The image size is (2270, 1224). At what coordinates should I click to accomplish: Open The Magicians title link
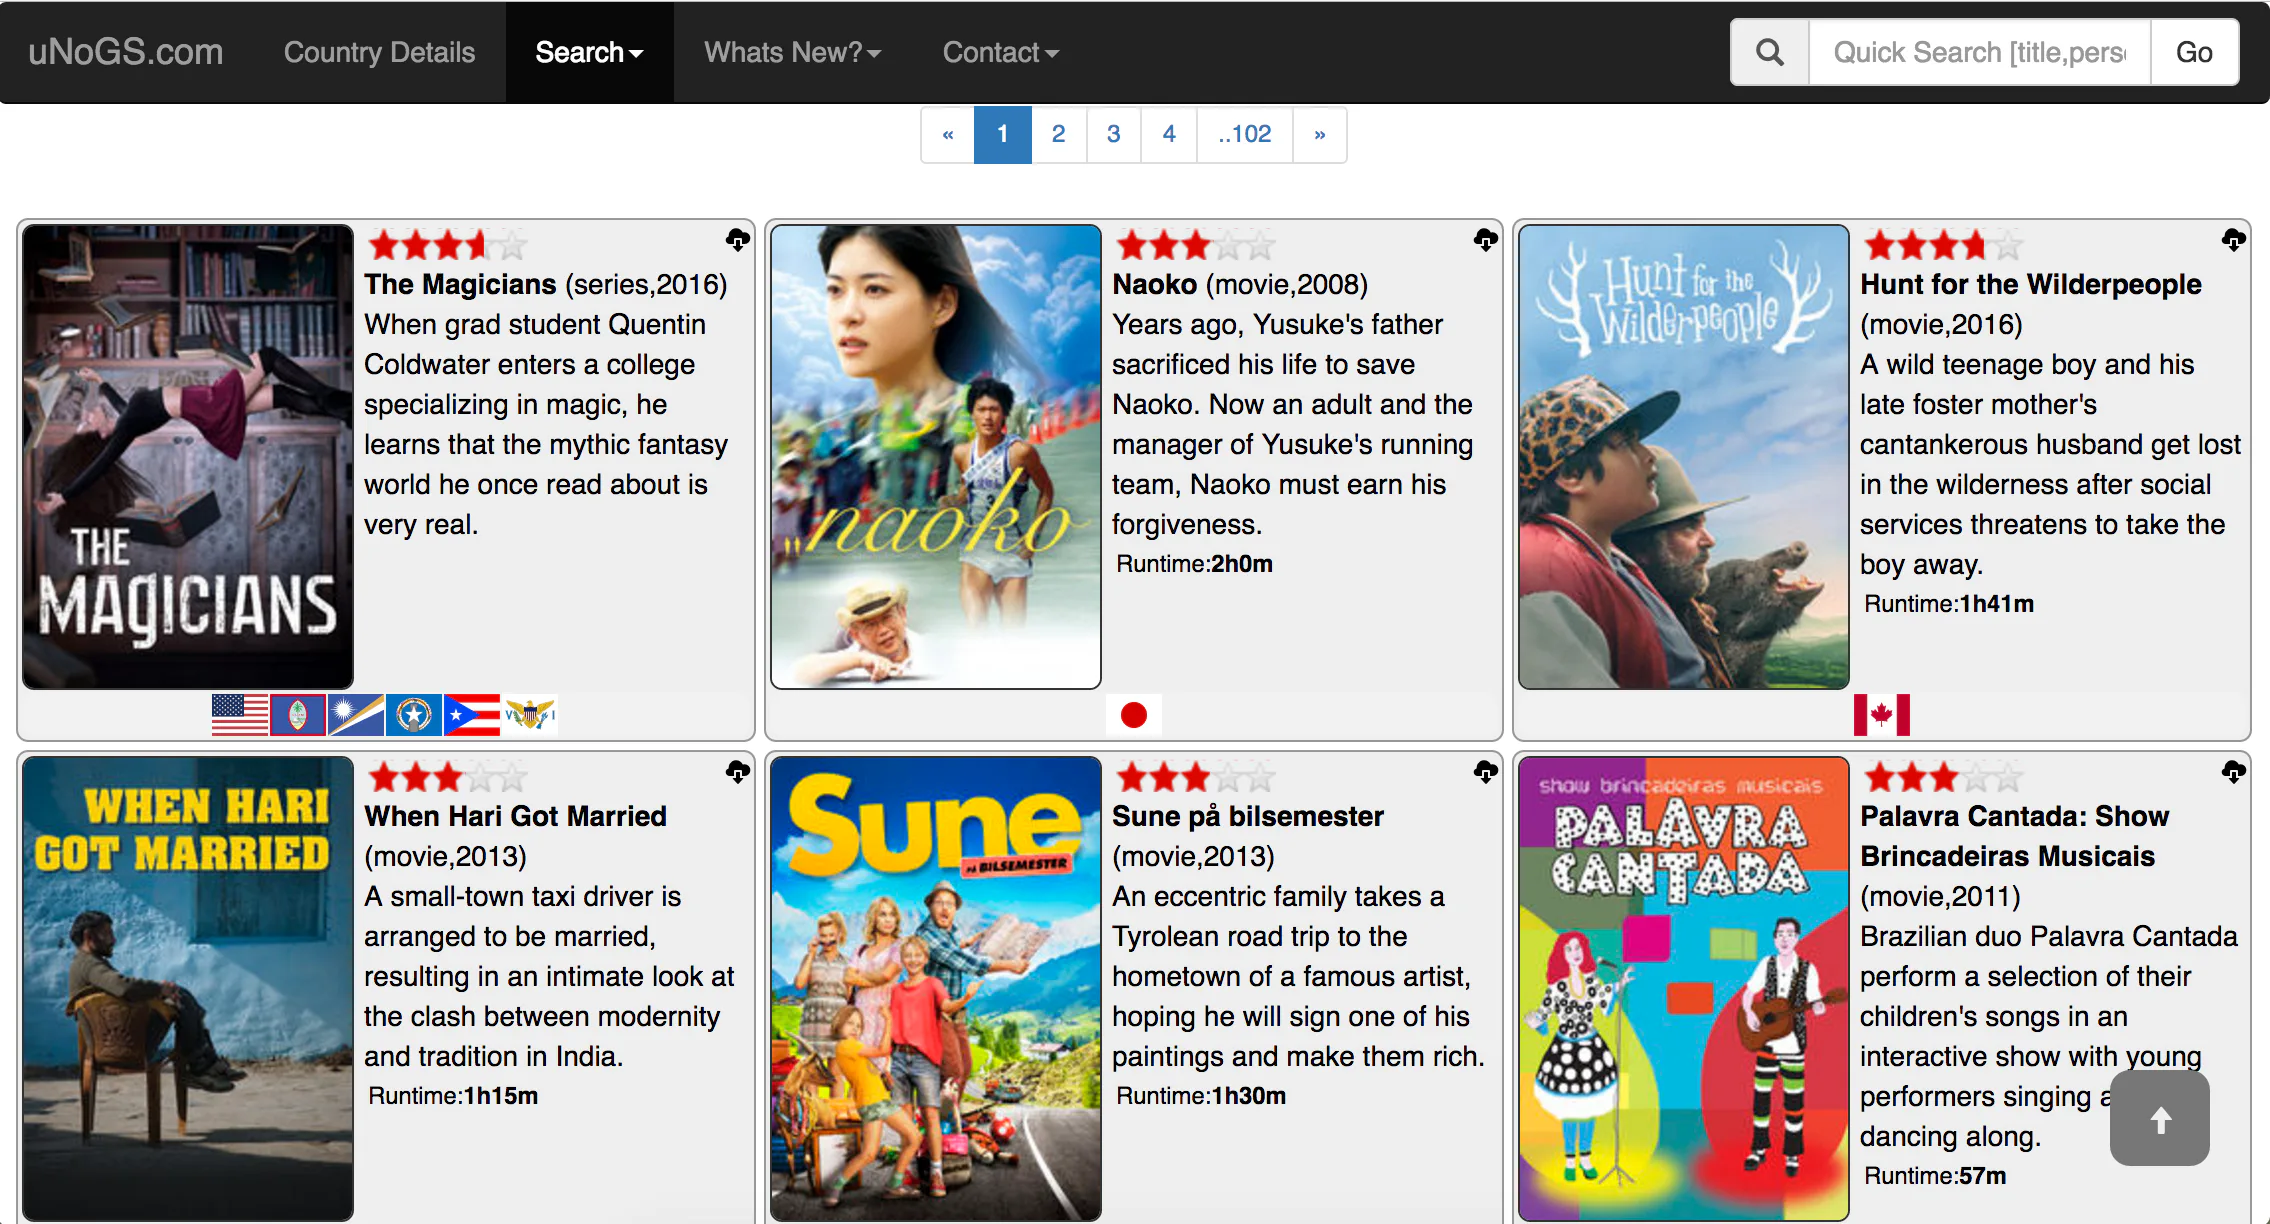coord(460,284)
